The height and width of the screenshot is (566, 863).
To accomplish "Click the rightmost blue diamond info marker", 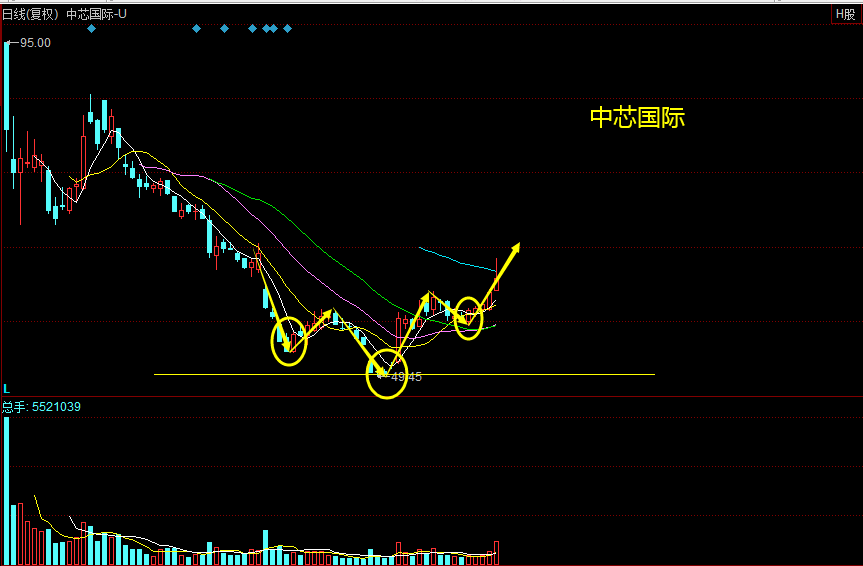I will 287,29.
